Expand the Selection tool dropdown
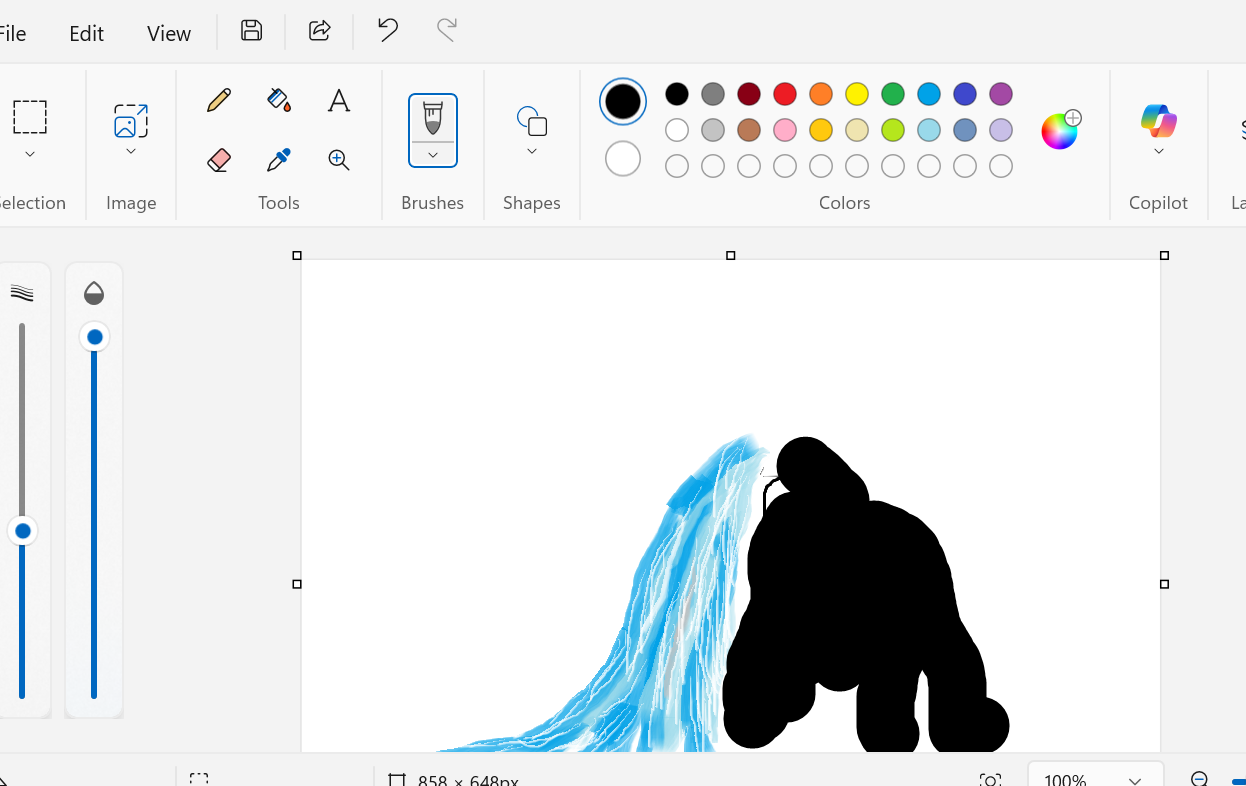This screenshot has height=786, width=1246. pyautogui.click(x=29, y=153)
